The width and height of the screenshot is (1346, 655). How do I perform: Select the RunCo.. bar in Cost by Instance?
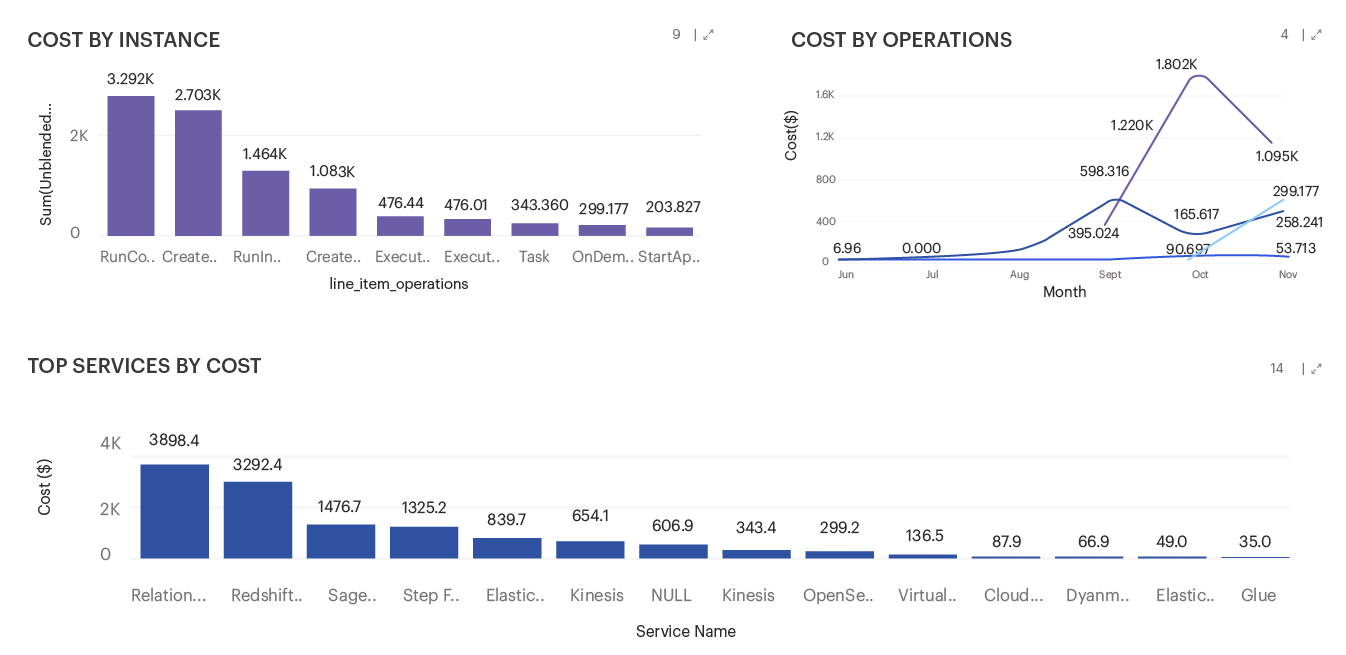[131, 166]
